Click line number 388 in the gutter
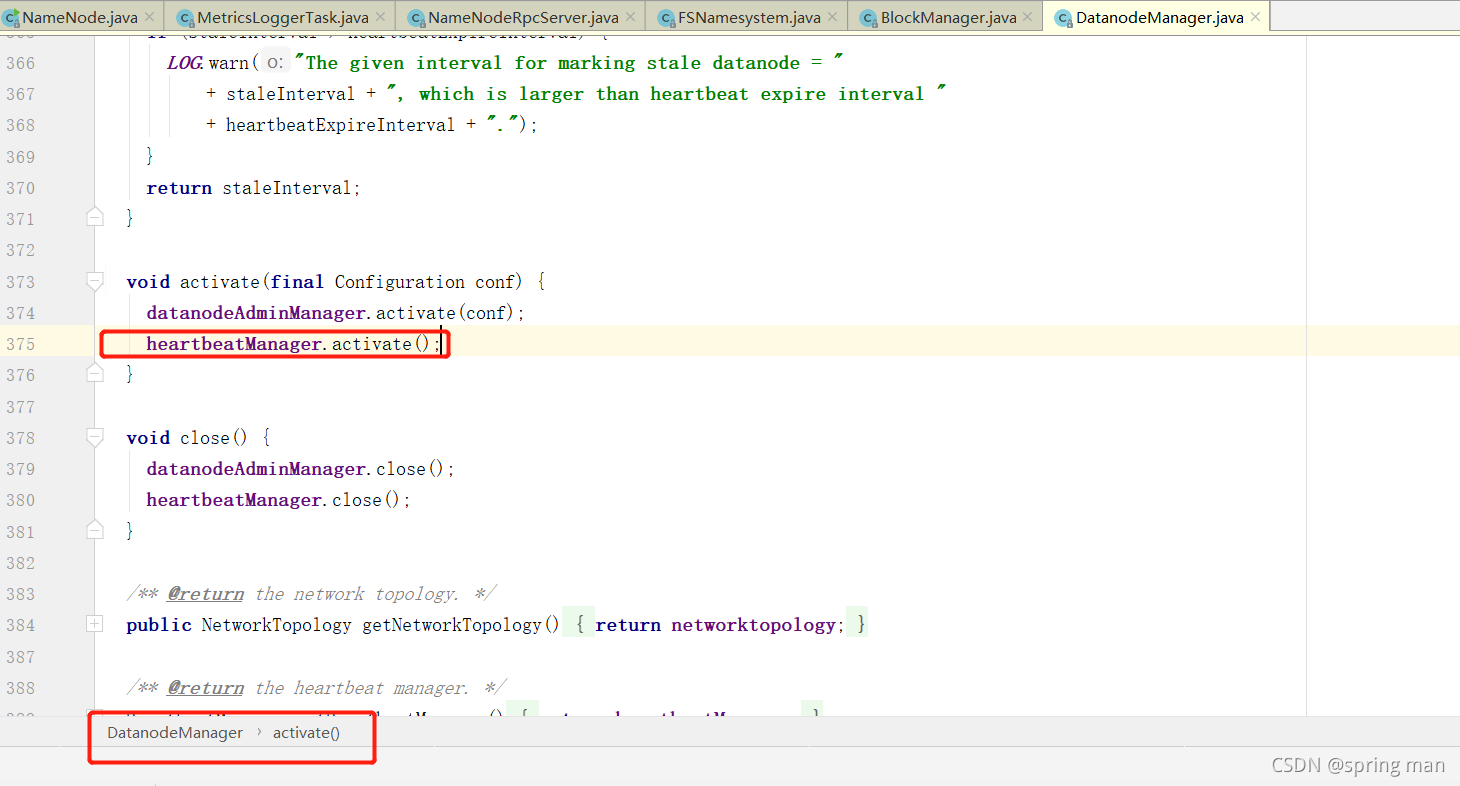The image size is (1460, 786). [x=20, y=688]
